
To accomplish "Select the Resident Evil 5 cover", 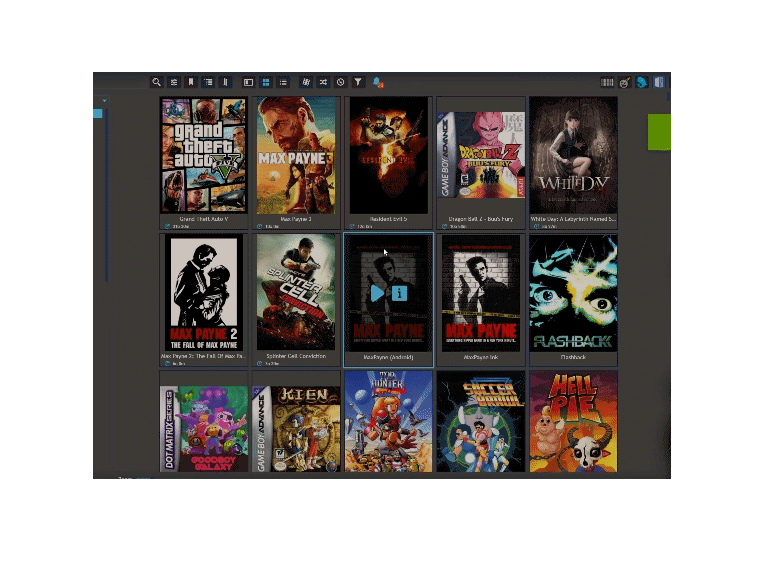I will pyautogui.click(x=388, y=155).
